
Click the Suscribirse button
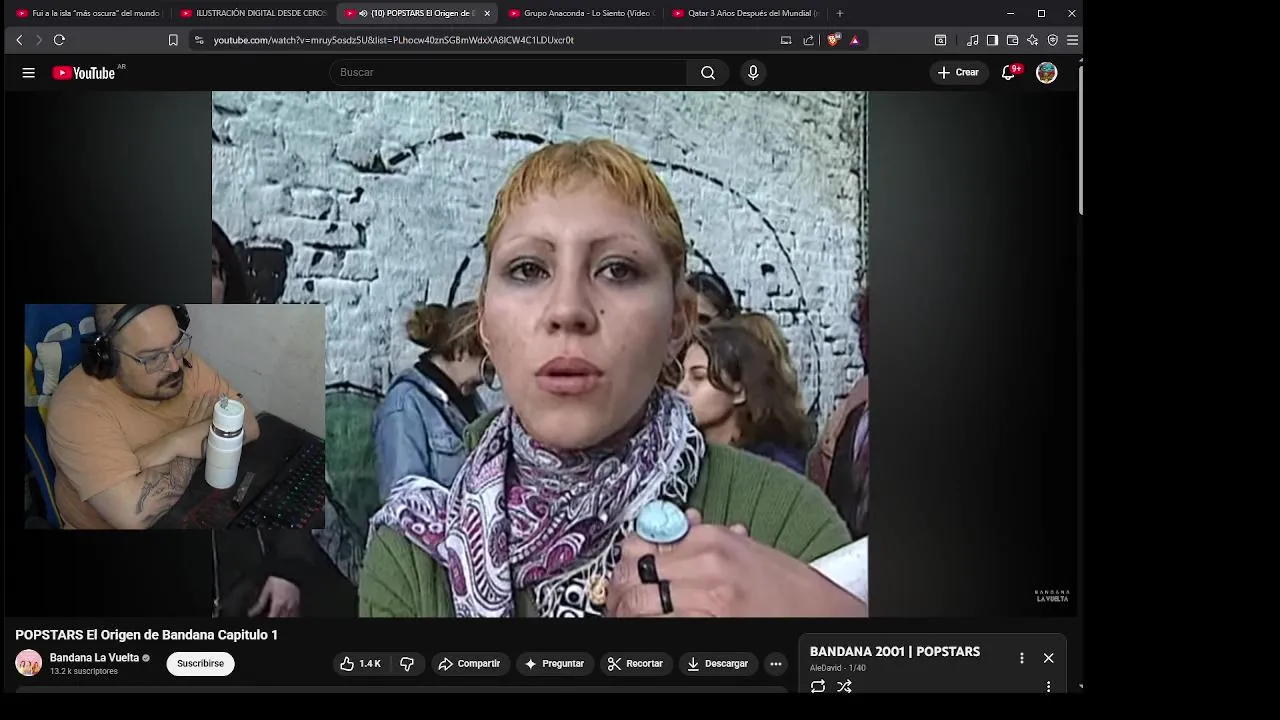(200, 664)
